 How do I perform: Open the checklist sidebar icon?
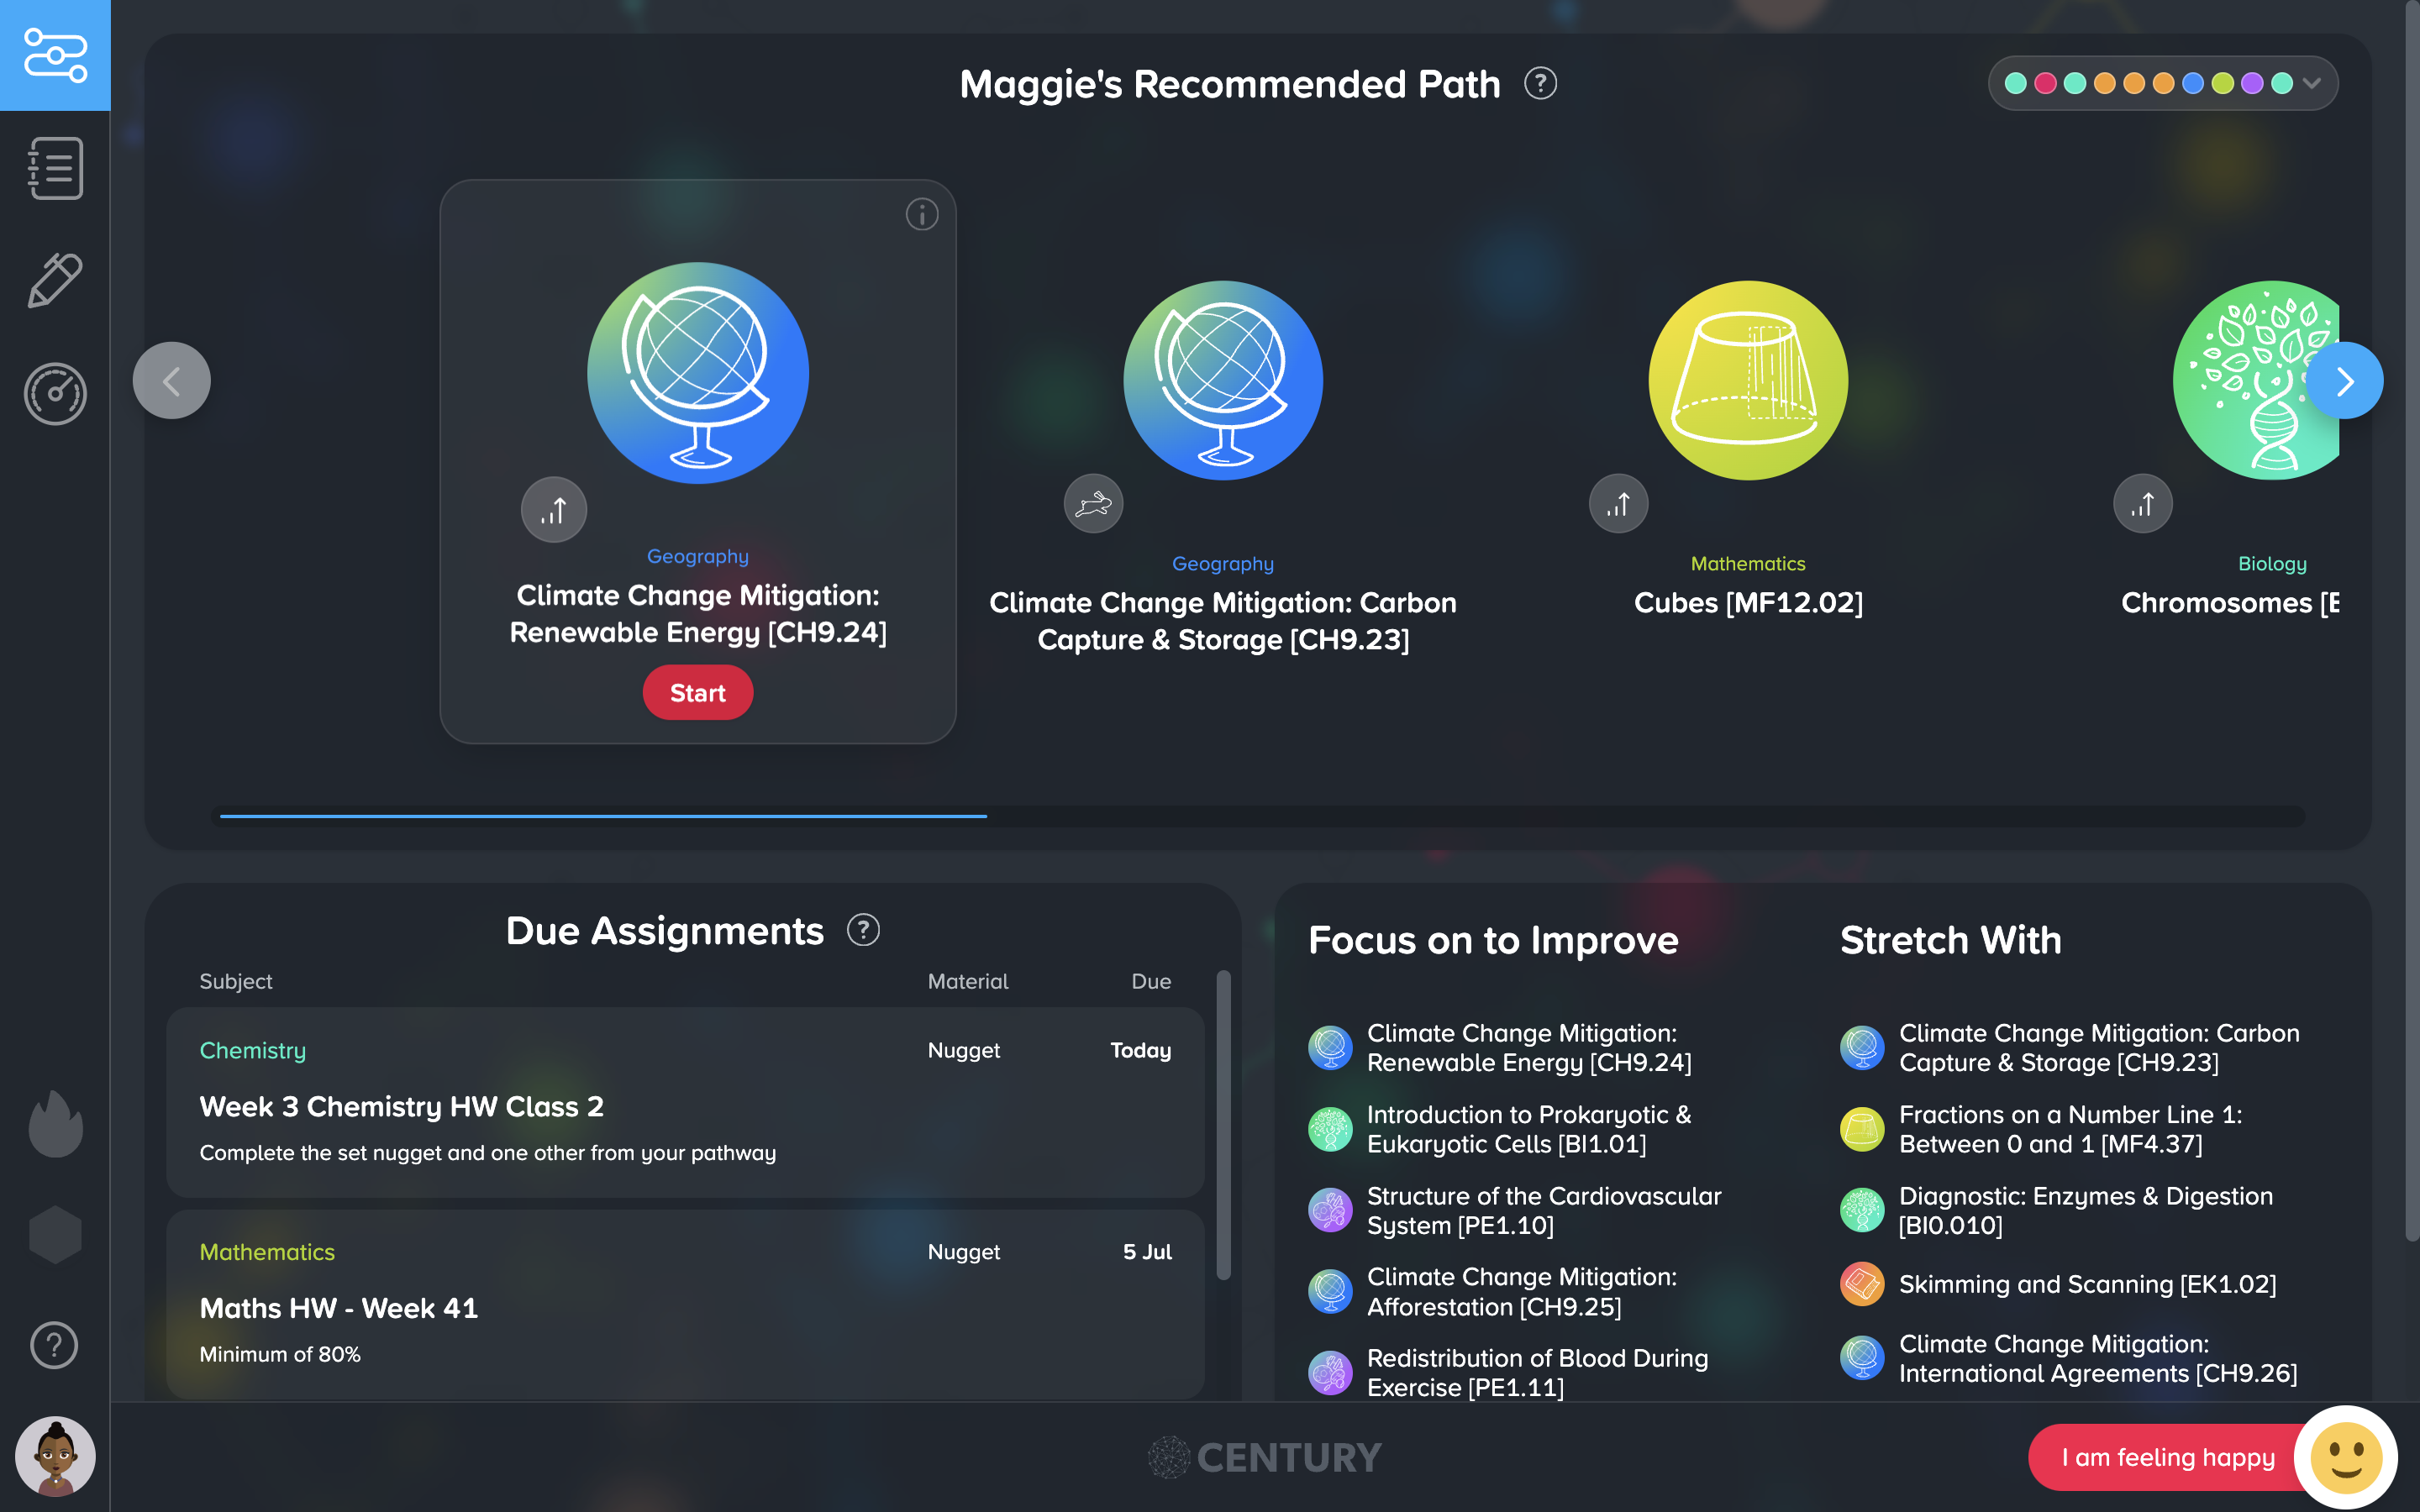[55, 168]
